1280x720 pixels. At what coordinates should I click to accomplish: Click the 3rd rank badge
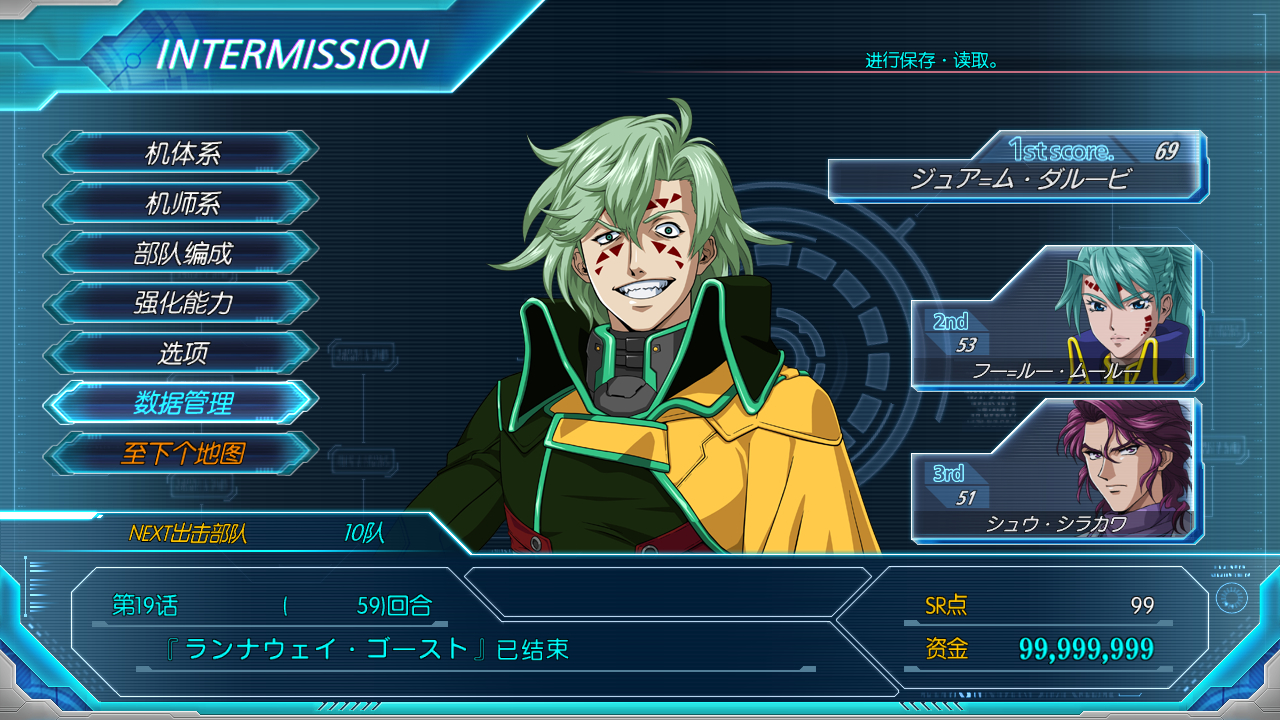pos(948,474)
